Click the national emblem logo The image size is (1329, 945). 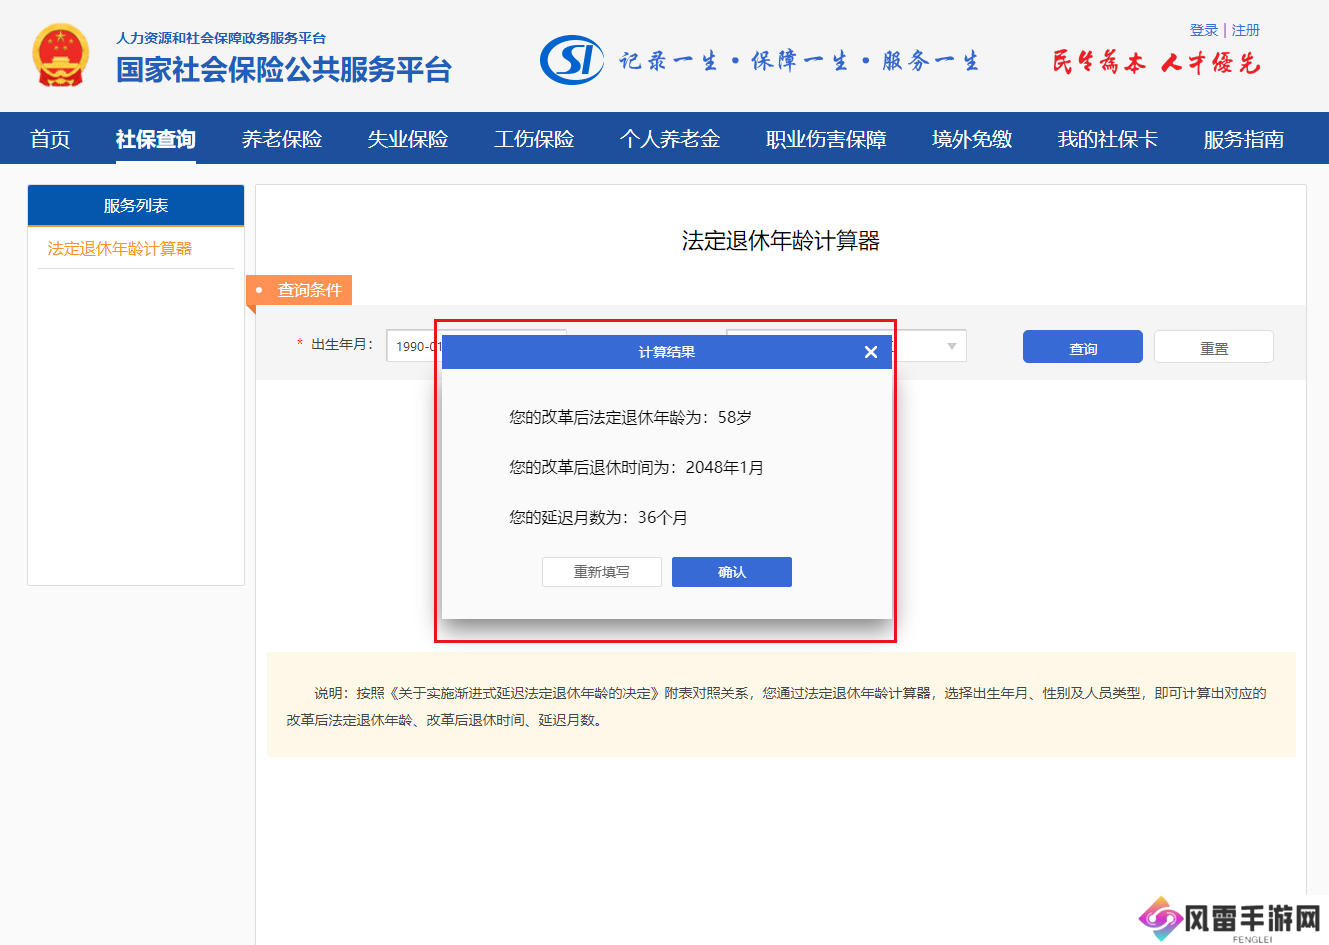[60, 56]
